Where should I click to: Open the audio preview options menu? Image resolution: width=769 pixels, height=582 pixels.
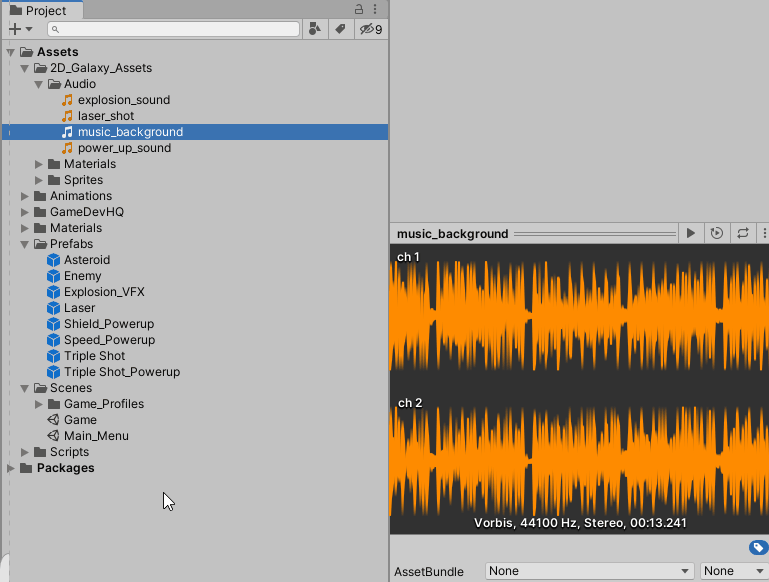[763, 233]
